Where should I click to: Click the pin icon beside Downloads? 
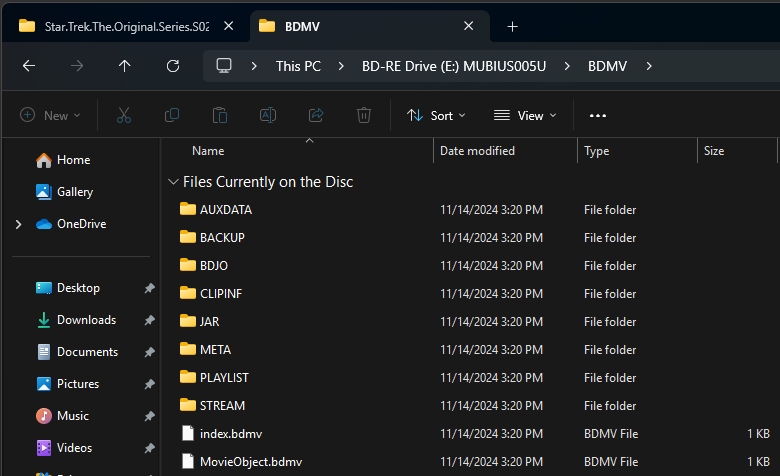pyautogui.click(x=149, y=320)
